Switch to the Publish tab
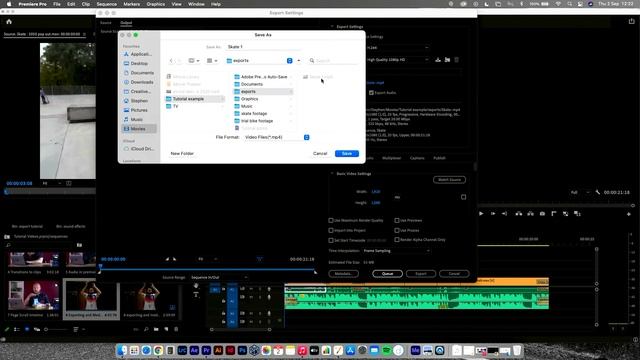 (439, 158)
